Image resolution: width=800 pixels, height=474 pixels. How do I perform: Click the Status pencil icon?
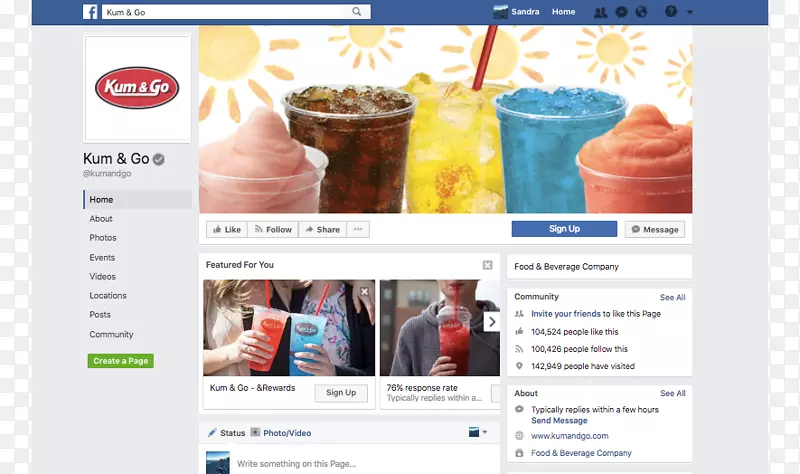tap(212, 433)
